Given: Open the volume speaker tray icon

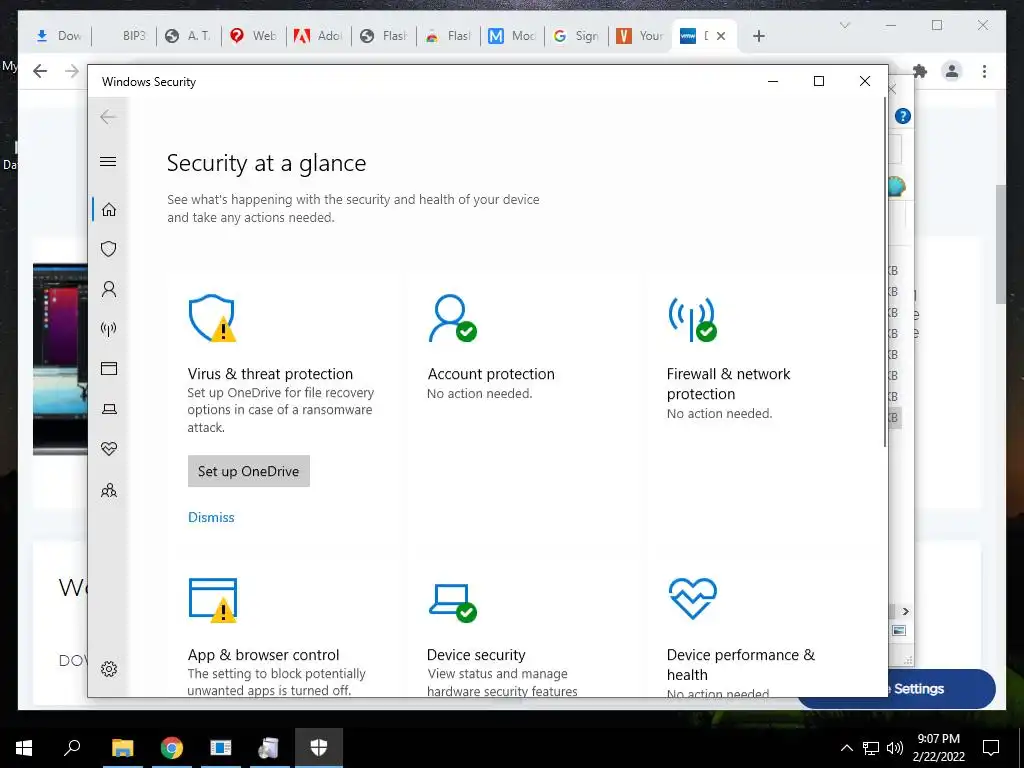Looking at the screenshot, I should [x=895, y=748].
